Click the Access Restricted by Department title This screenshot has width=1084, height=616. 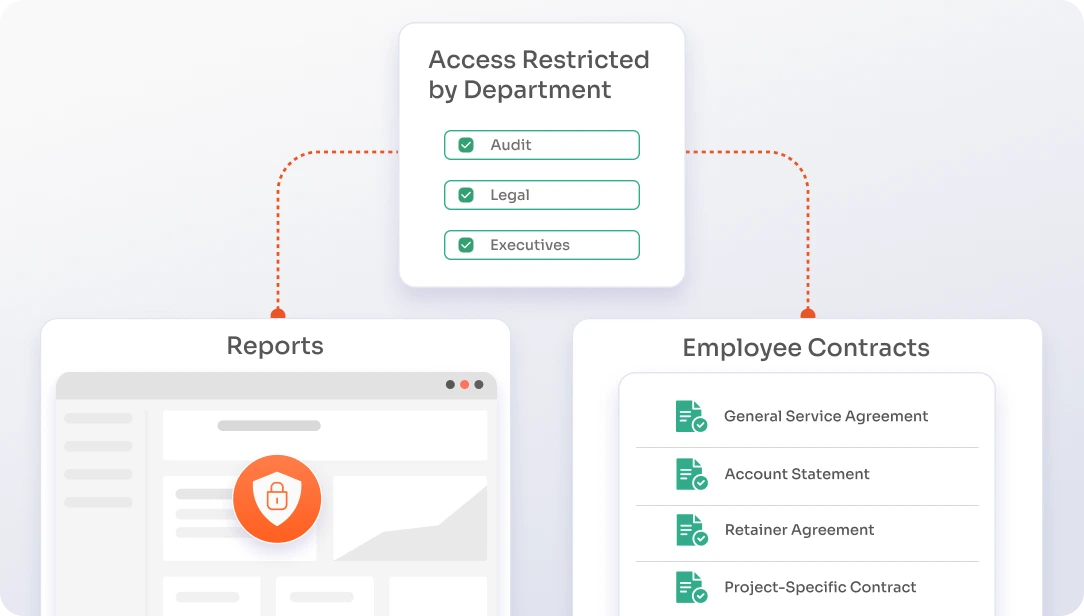(x=539, y=75)
